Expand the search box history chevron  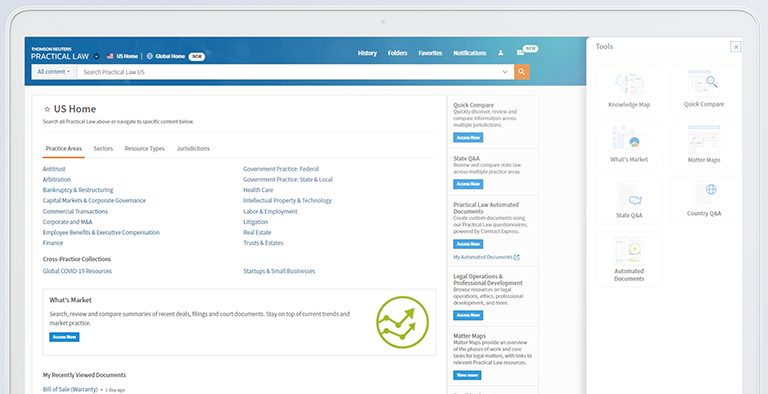[505, 72]
